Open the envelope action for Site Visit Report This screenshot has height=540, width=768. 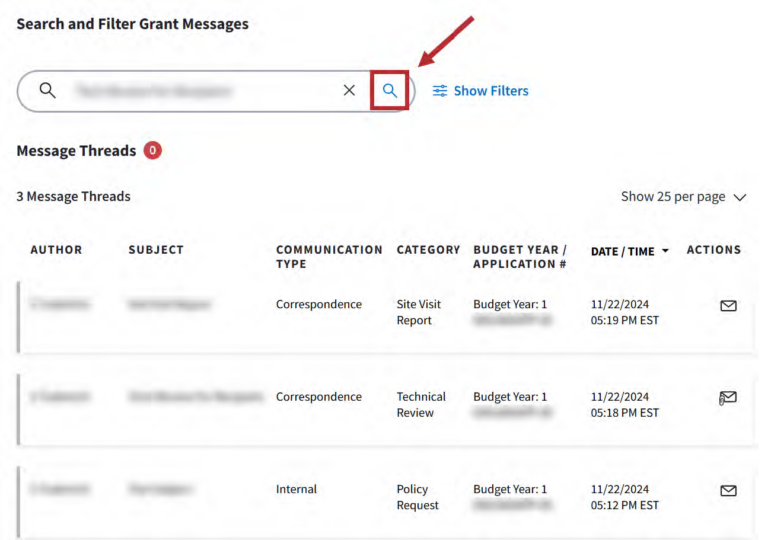[728, 306]
